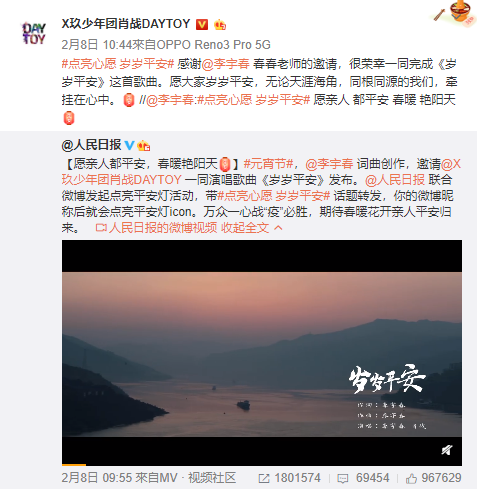This screenshot has width=477, height=489.
Task: Click the repost icon showing 1801574
Action: click(x=264, y=478)
